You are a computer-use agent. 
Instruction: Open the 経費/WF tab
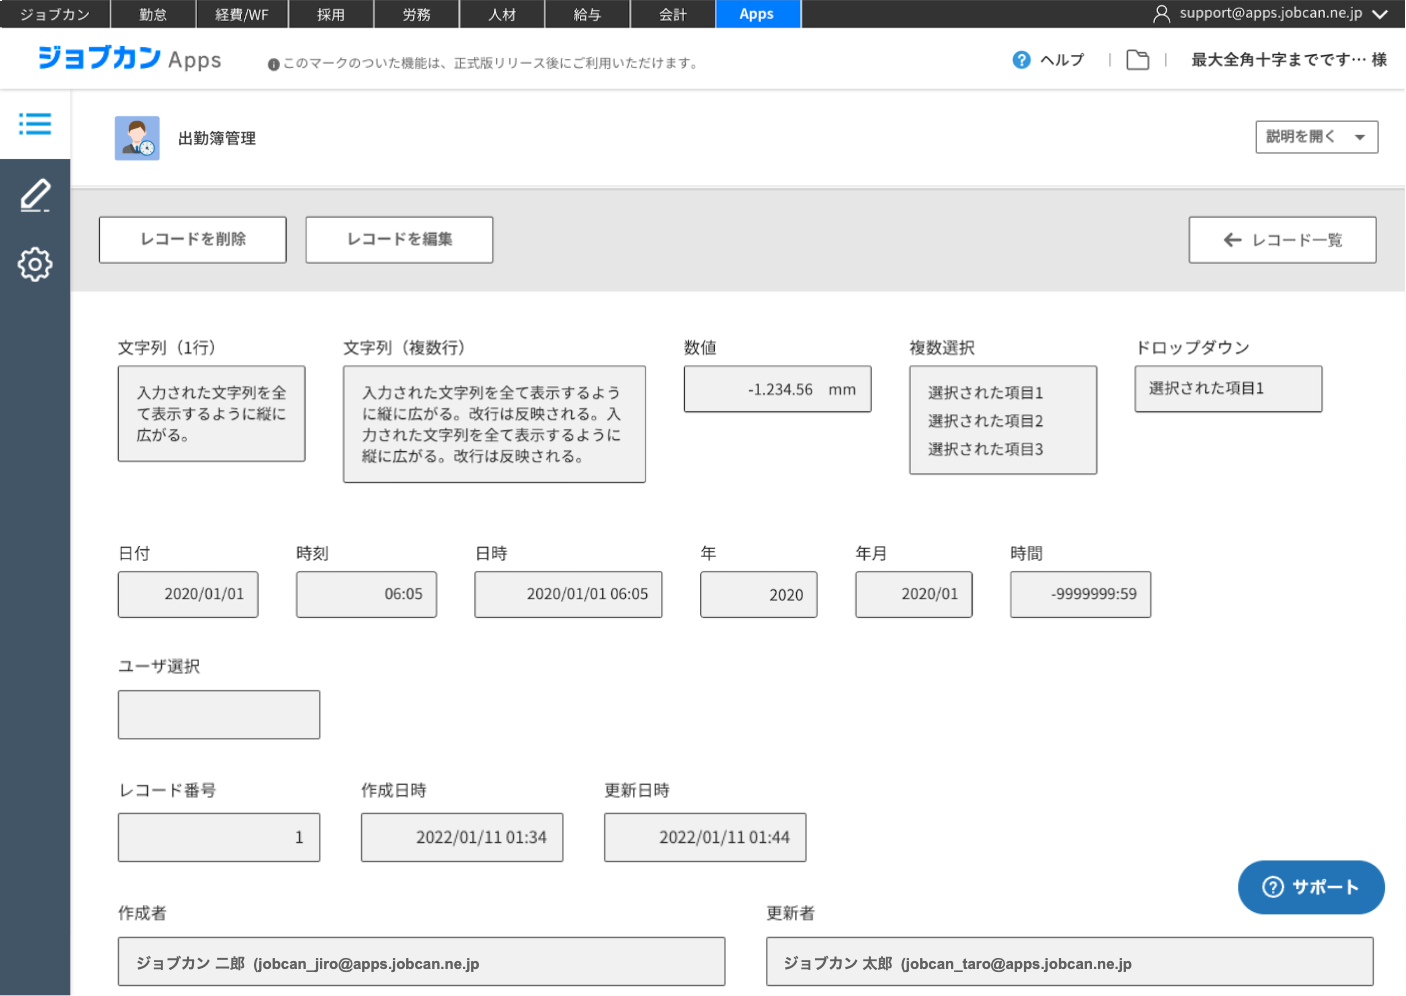(242, 14)
